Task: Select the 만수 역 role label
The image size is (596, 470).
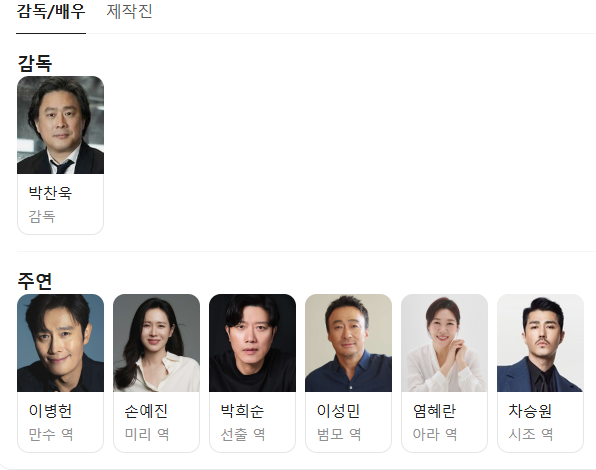Action: pyautogui.click(x=51, y=434)
